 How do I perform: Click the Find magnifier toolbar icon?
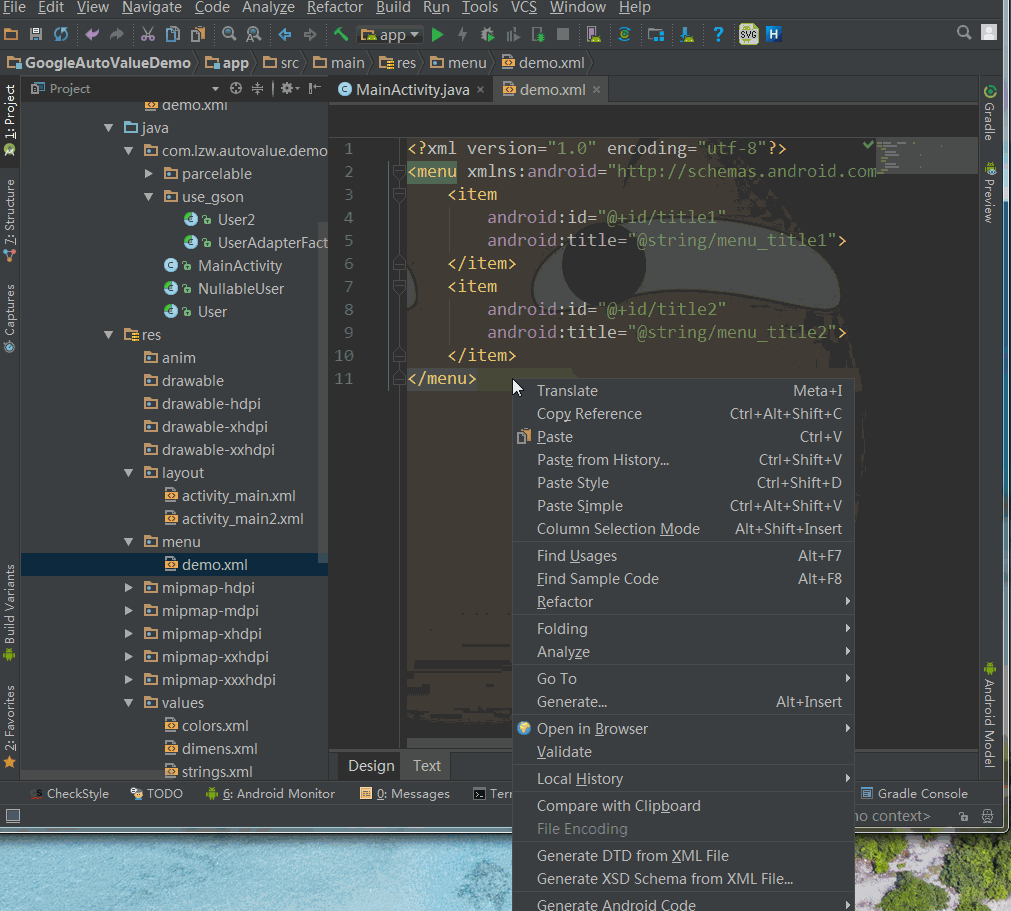point(229,34)
